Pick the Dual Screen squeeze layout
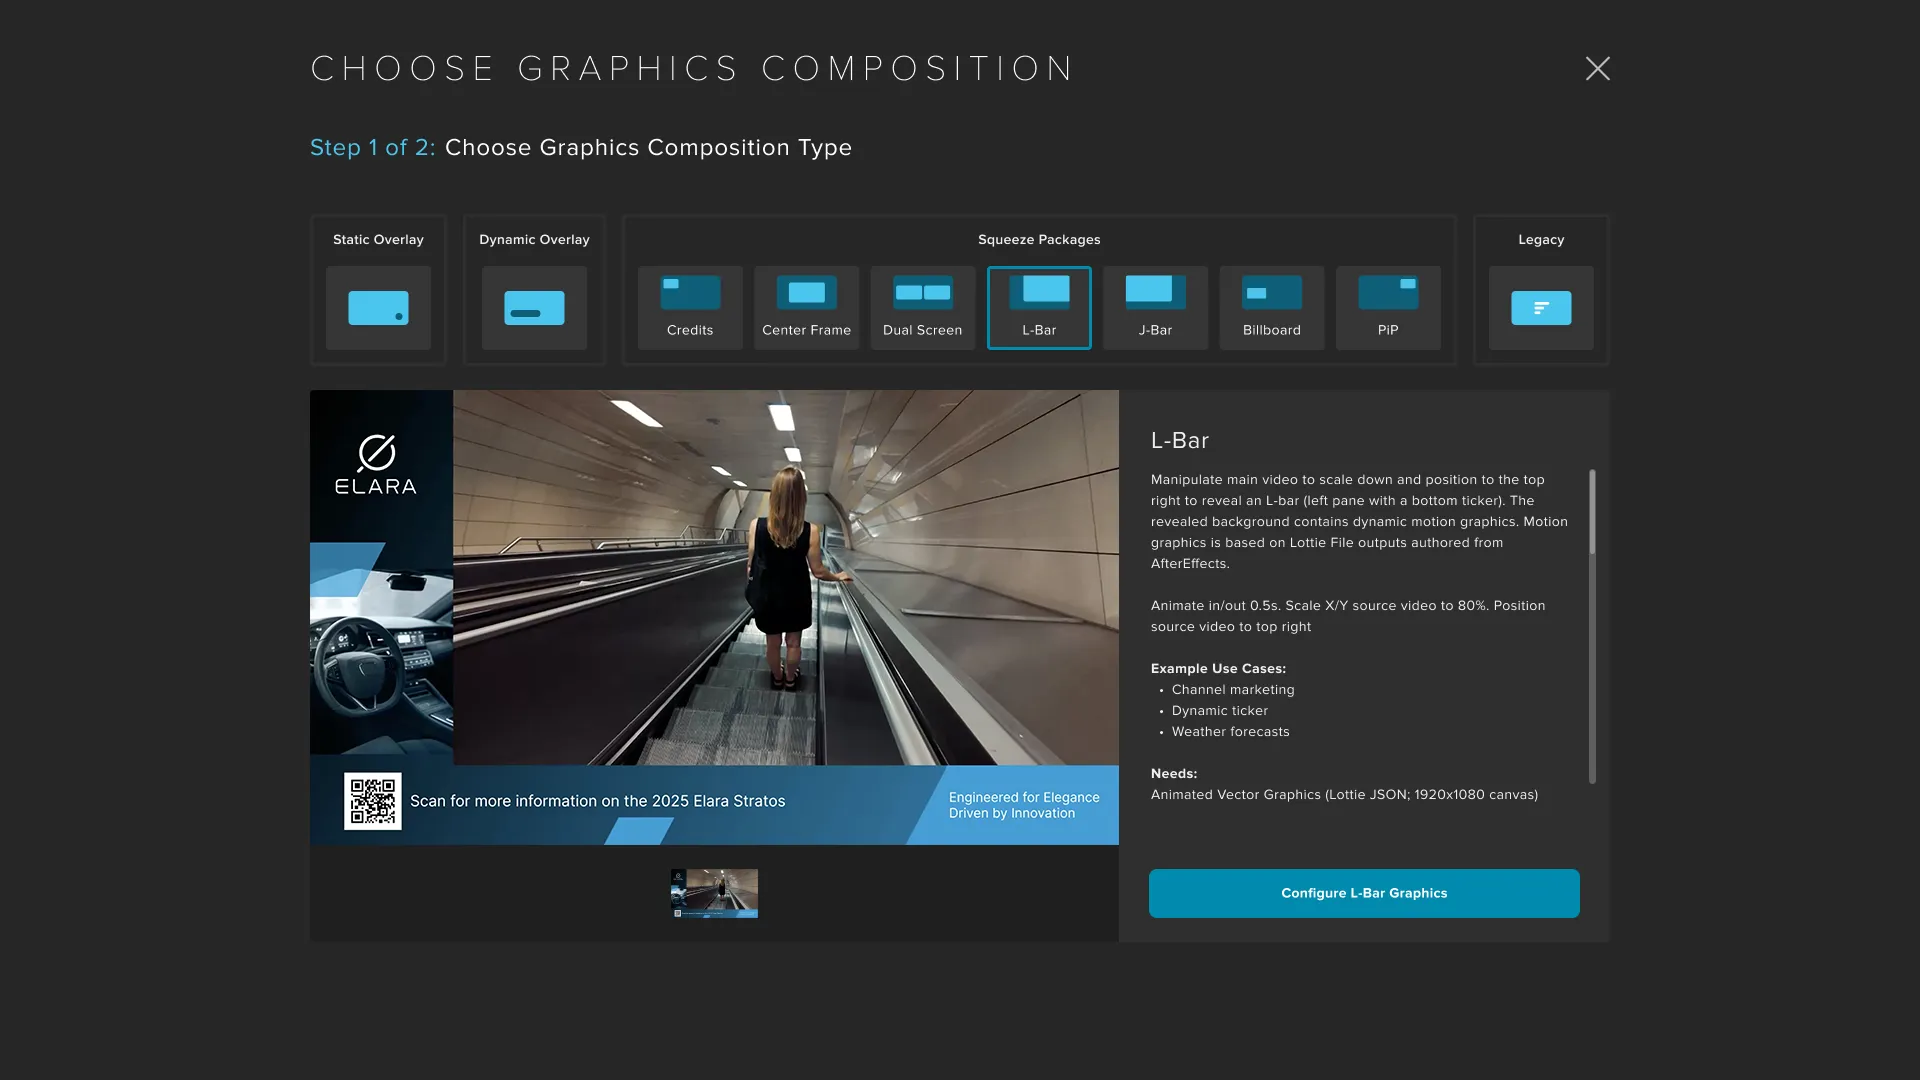The height and width of the screenshot is (1080, 1920). click(x=922, y=307)
